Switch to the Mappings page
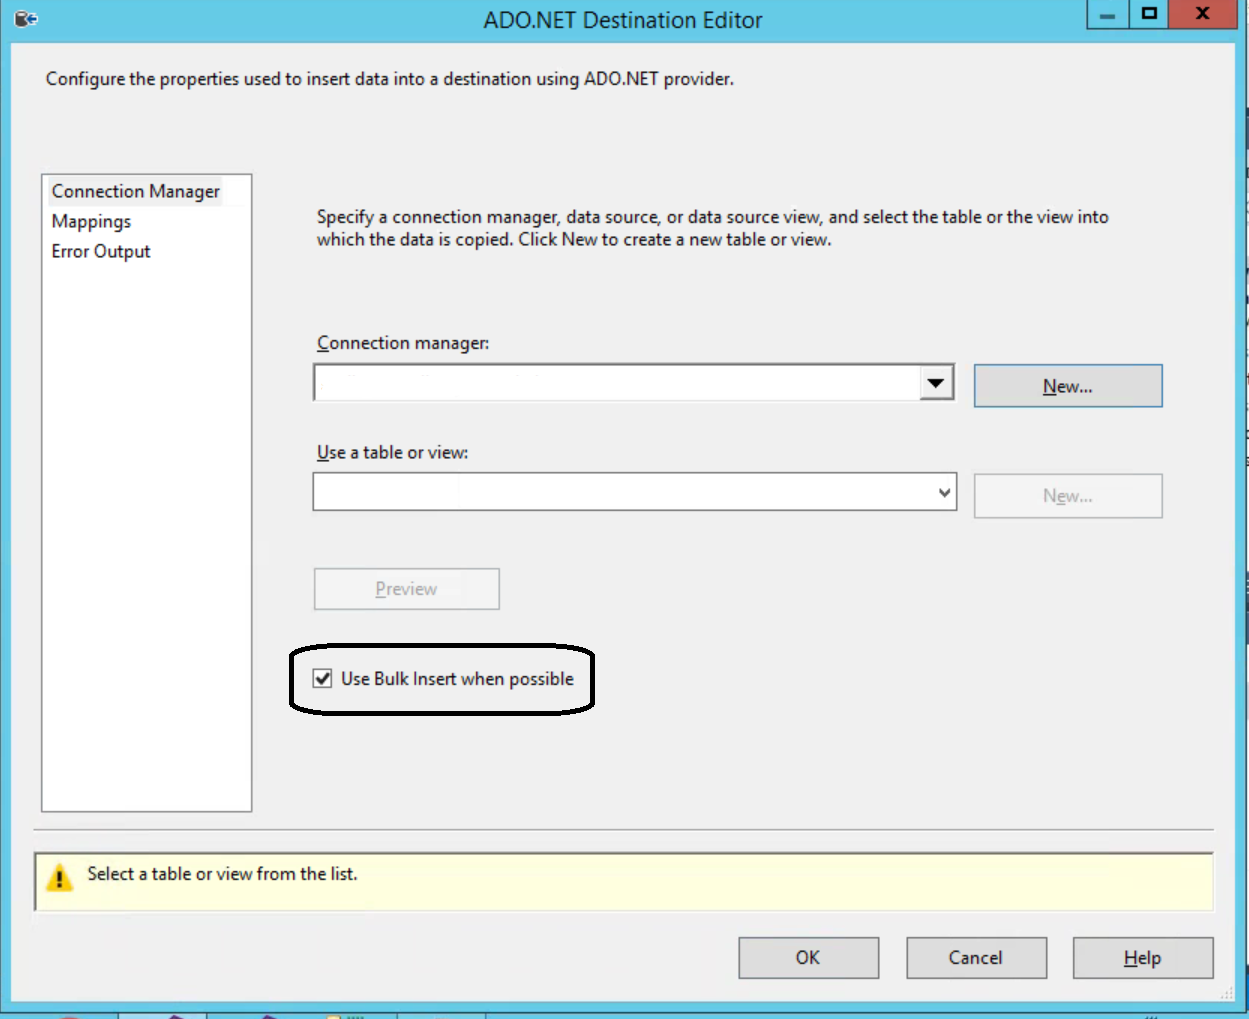Viewport: 1249px width, 1019px height. coord(92,221)
